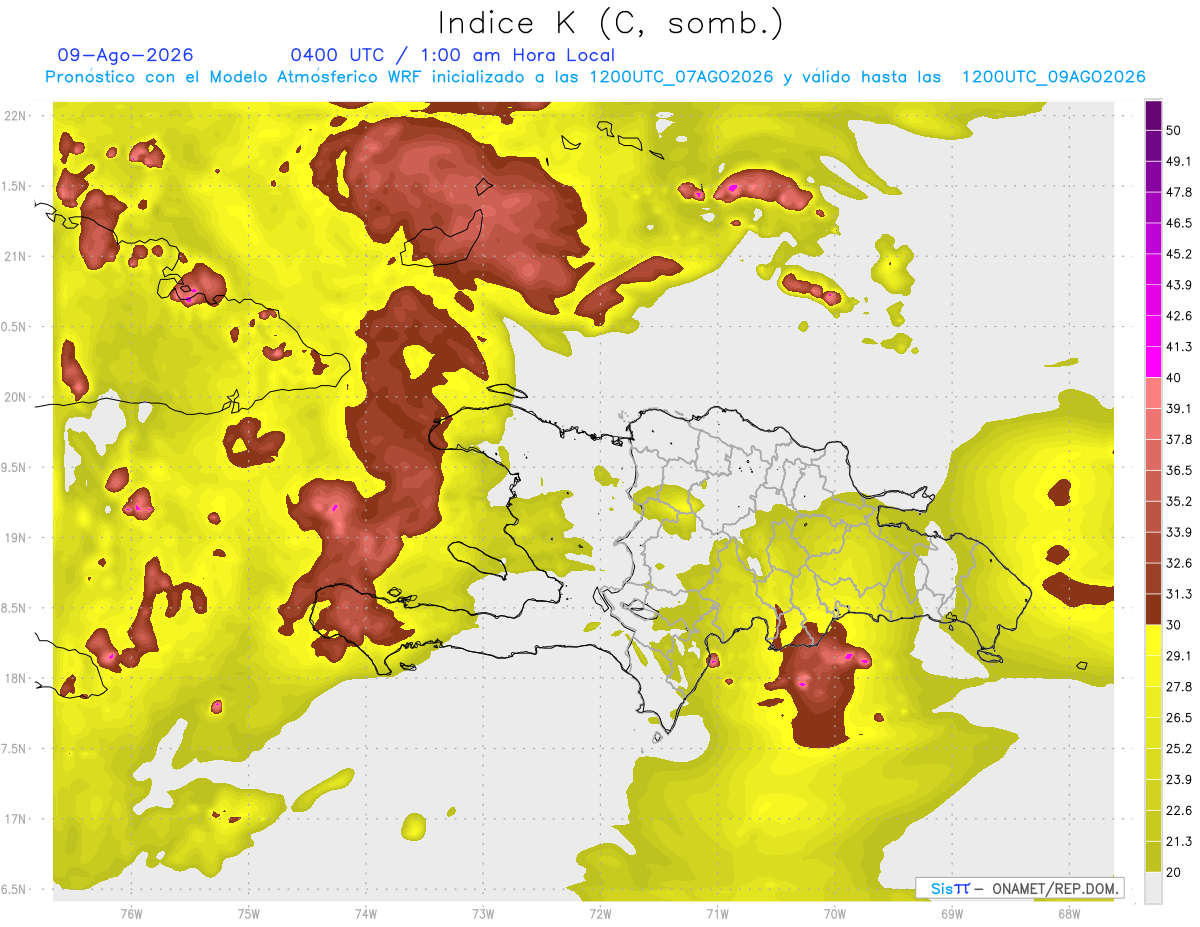Click the colorbar value '26.5'
1200x927 pixels.
point(1179,718)
